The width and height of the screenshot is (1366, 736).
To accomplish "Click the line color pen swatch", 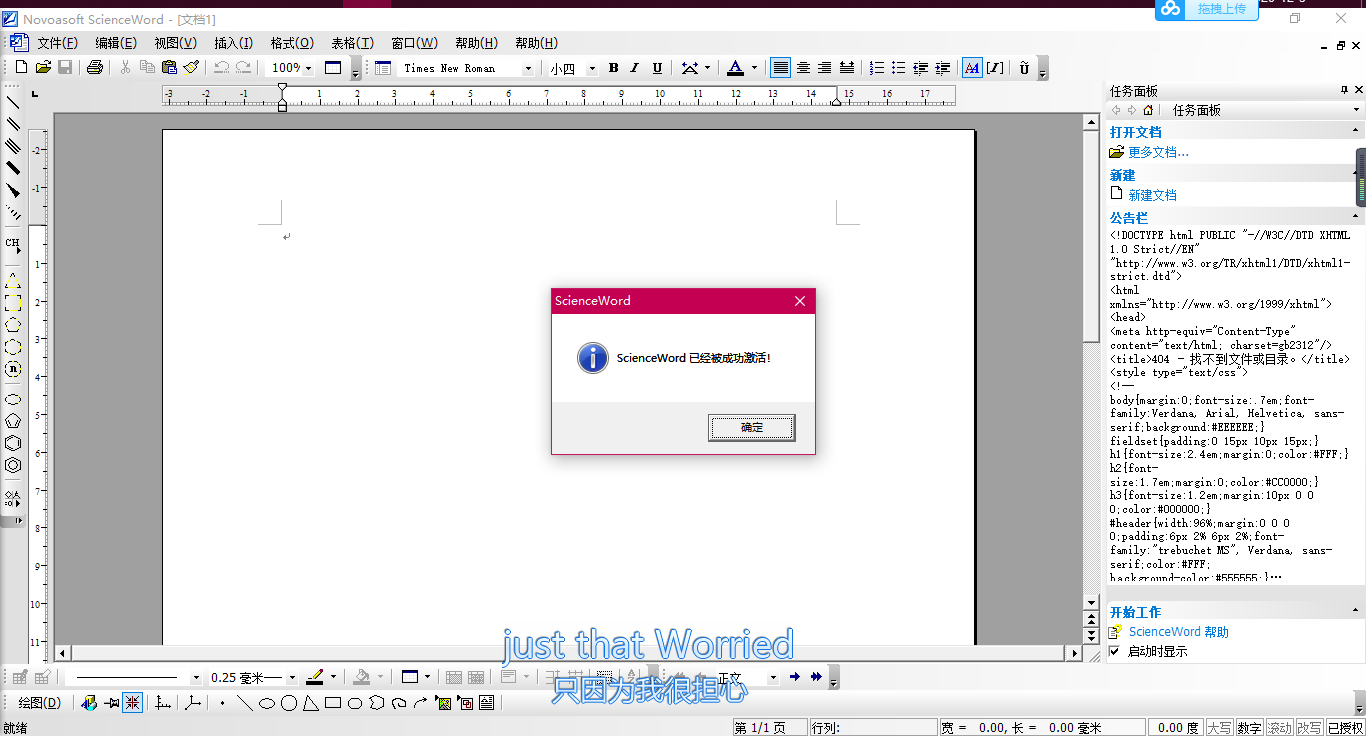I will point(314,677).
